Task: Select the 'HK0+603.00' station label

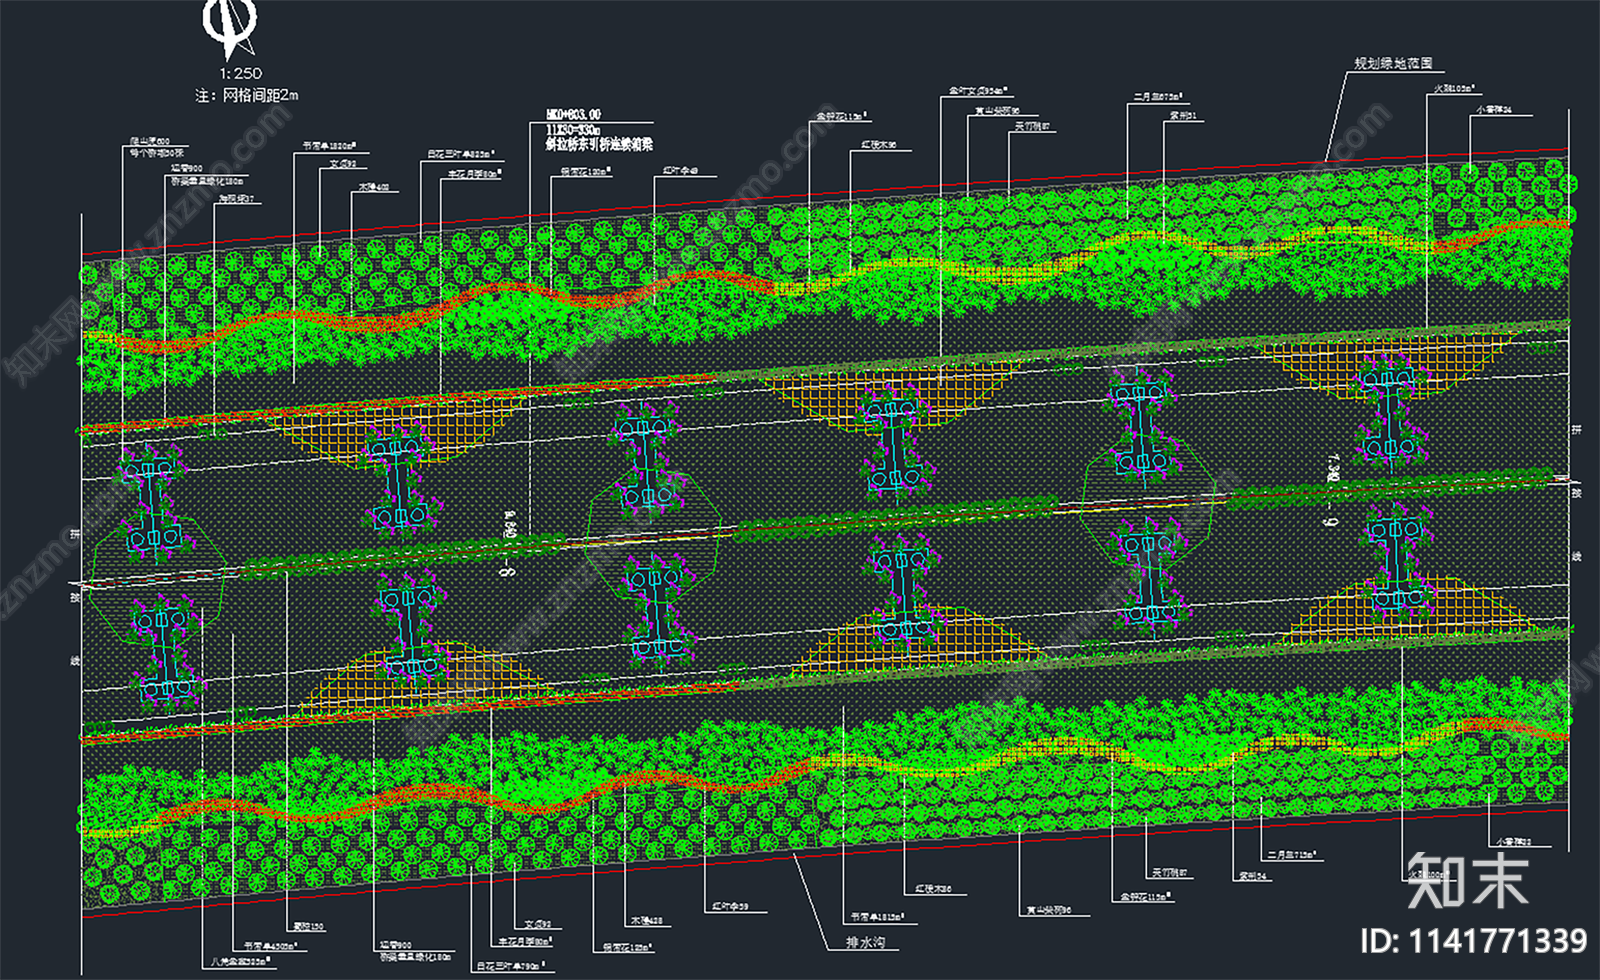Action: coord(573,115)
